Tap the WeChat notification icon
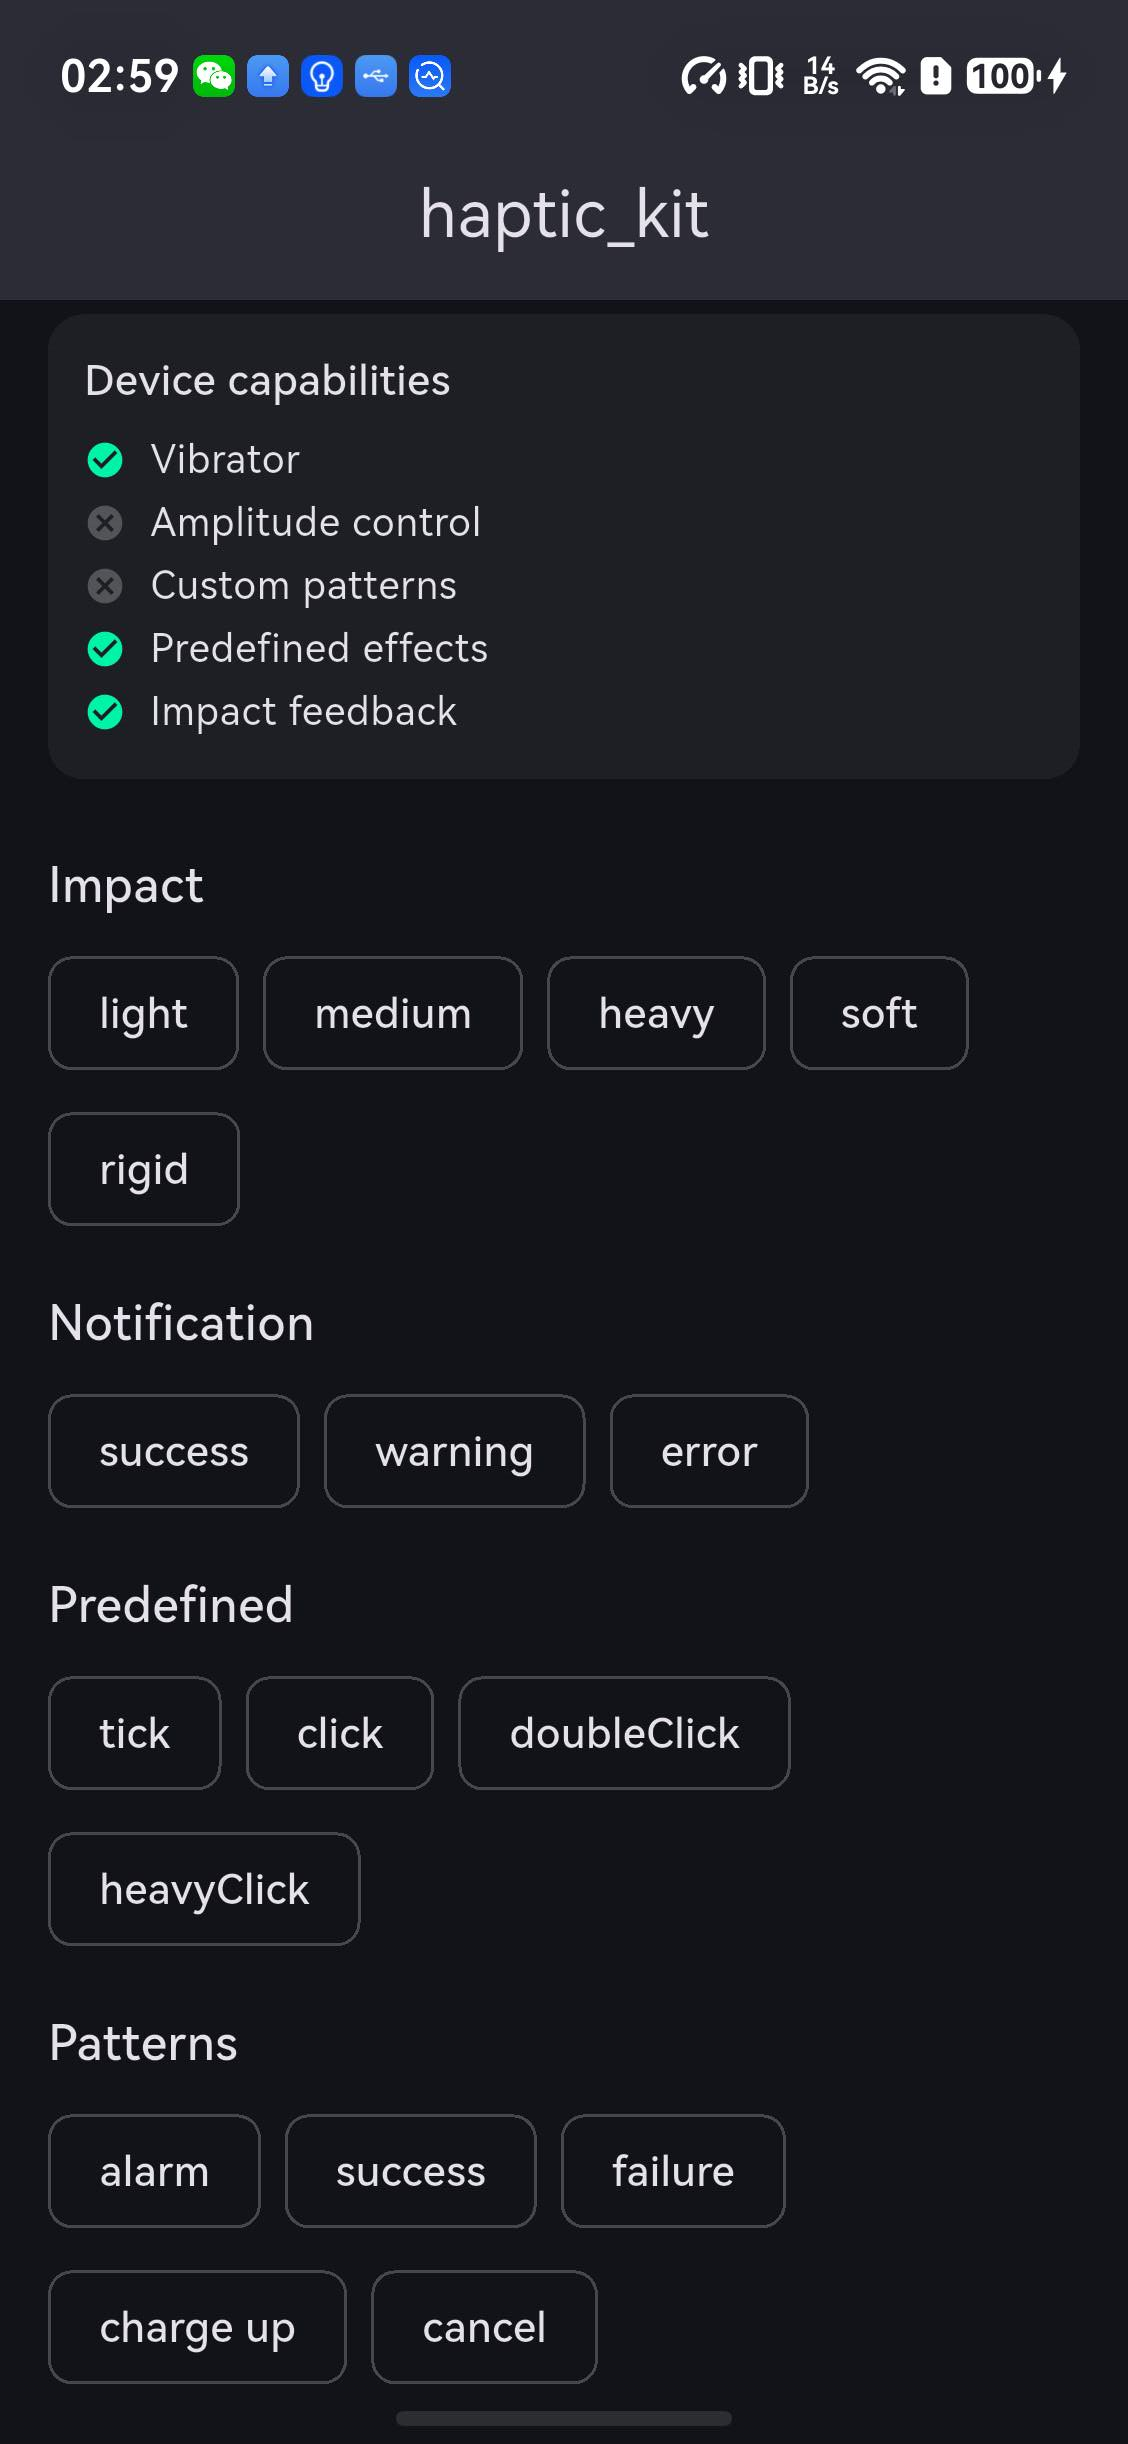 [x=214, y=76]
